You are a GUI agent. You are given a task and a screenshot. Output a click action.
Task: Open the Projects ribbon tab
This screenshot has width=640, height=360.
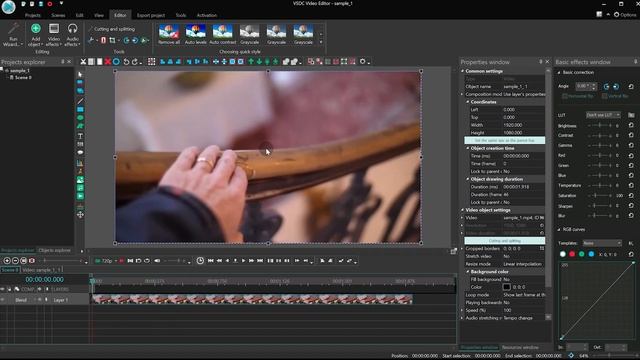(x=33, y=15)
